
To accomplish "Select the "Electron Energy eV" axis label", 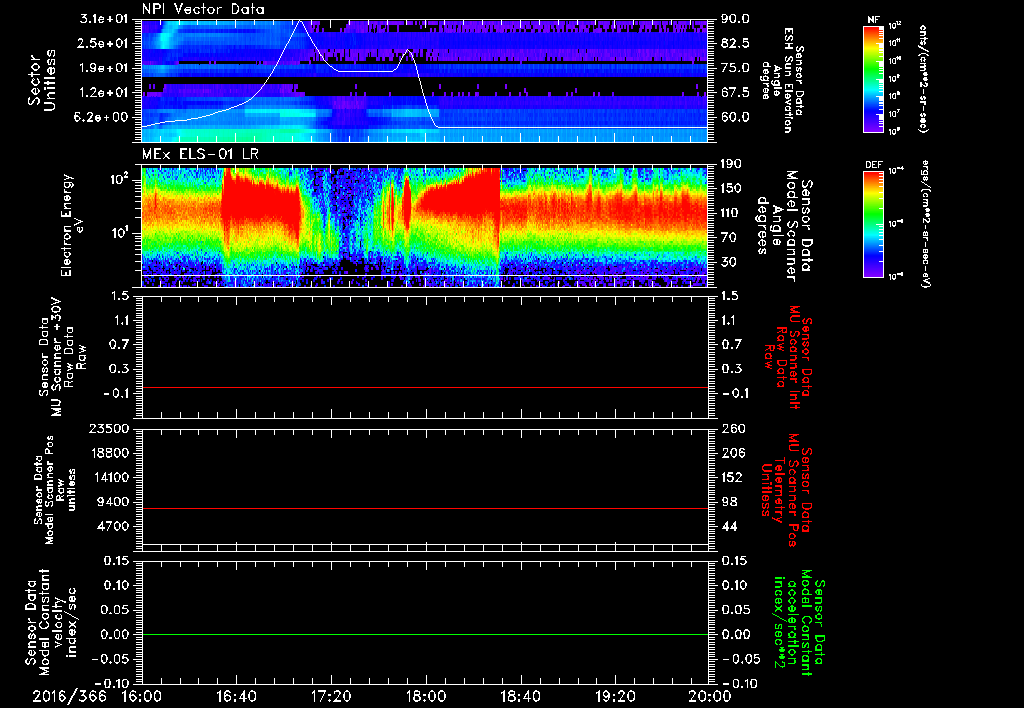I will [73, 225].
